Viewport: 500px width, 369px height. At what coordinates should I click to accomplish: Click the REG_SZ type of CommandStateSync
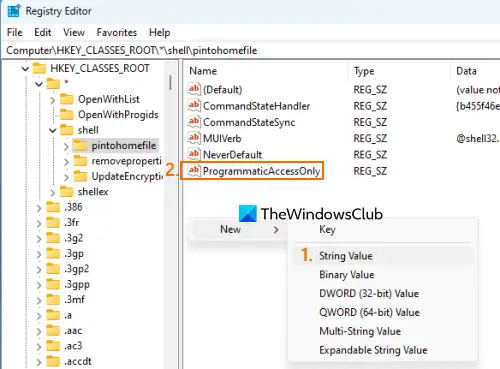pyautogui.click(x=370, y=122)
